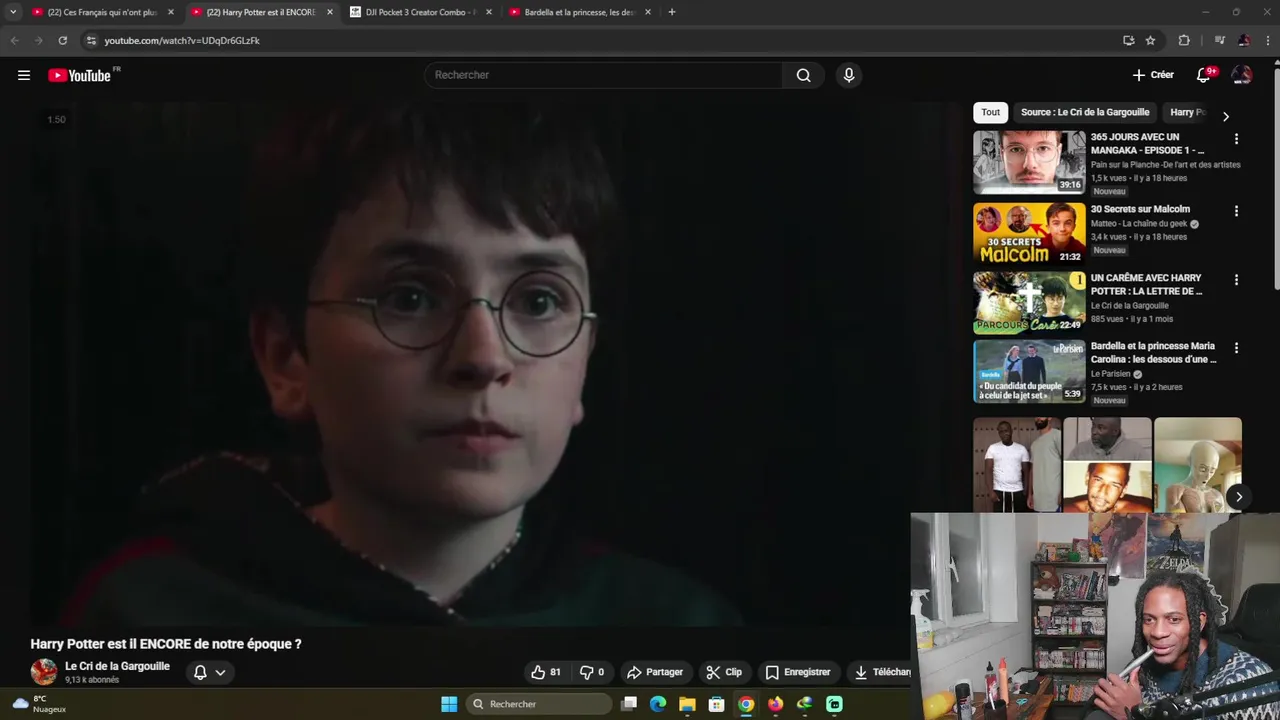Open more options for 365 Jours avec un Mangaka
The image size is (1280, 720).
(x=1236, y=139)
